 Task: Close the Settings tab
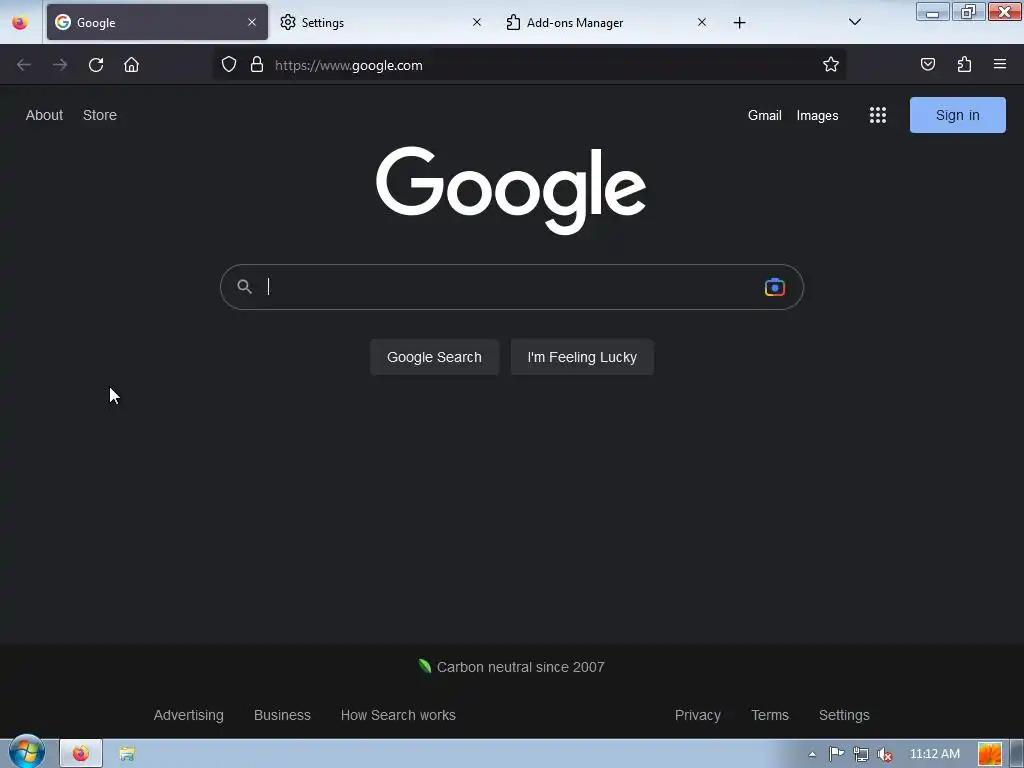point(477,22)
